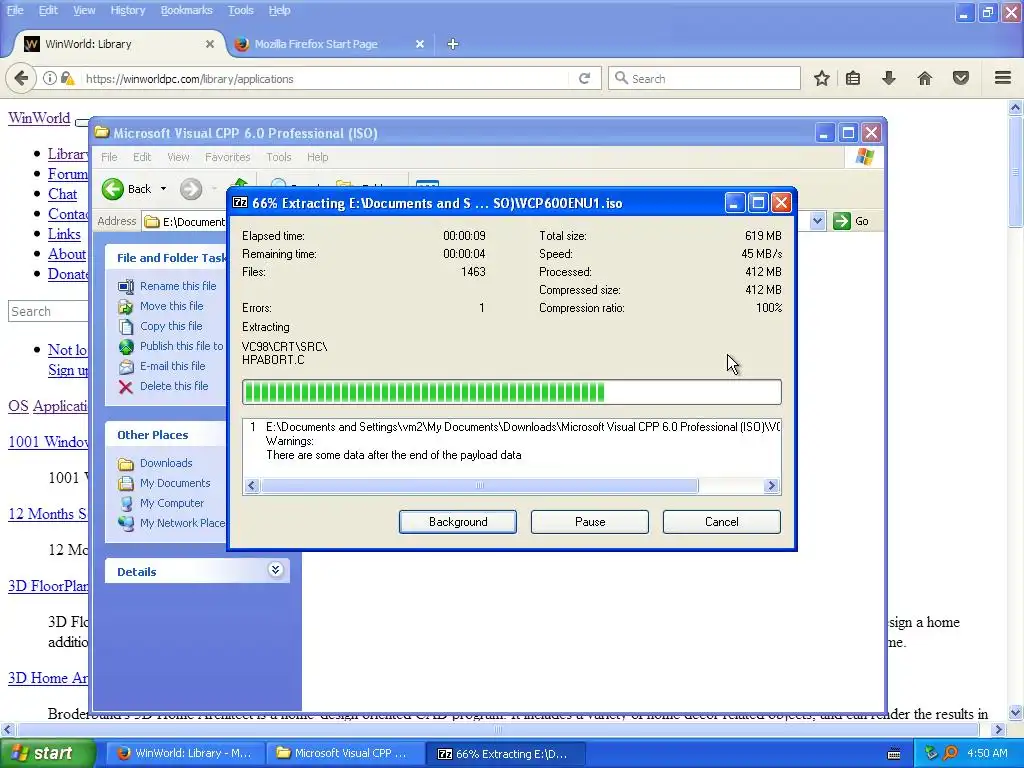Viewport: 1024px width, 768px height.
Task: Click the tray magnifier search icon
Action: coord(950,754)
